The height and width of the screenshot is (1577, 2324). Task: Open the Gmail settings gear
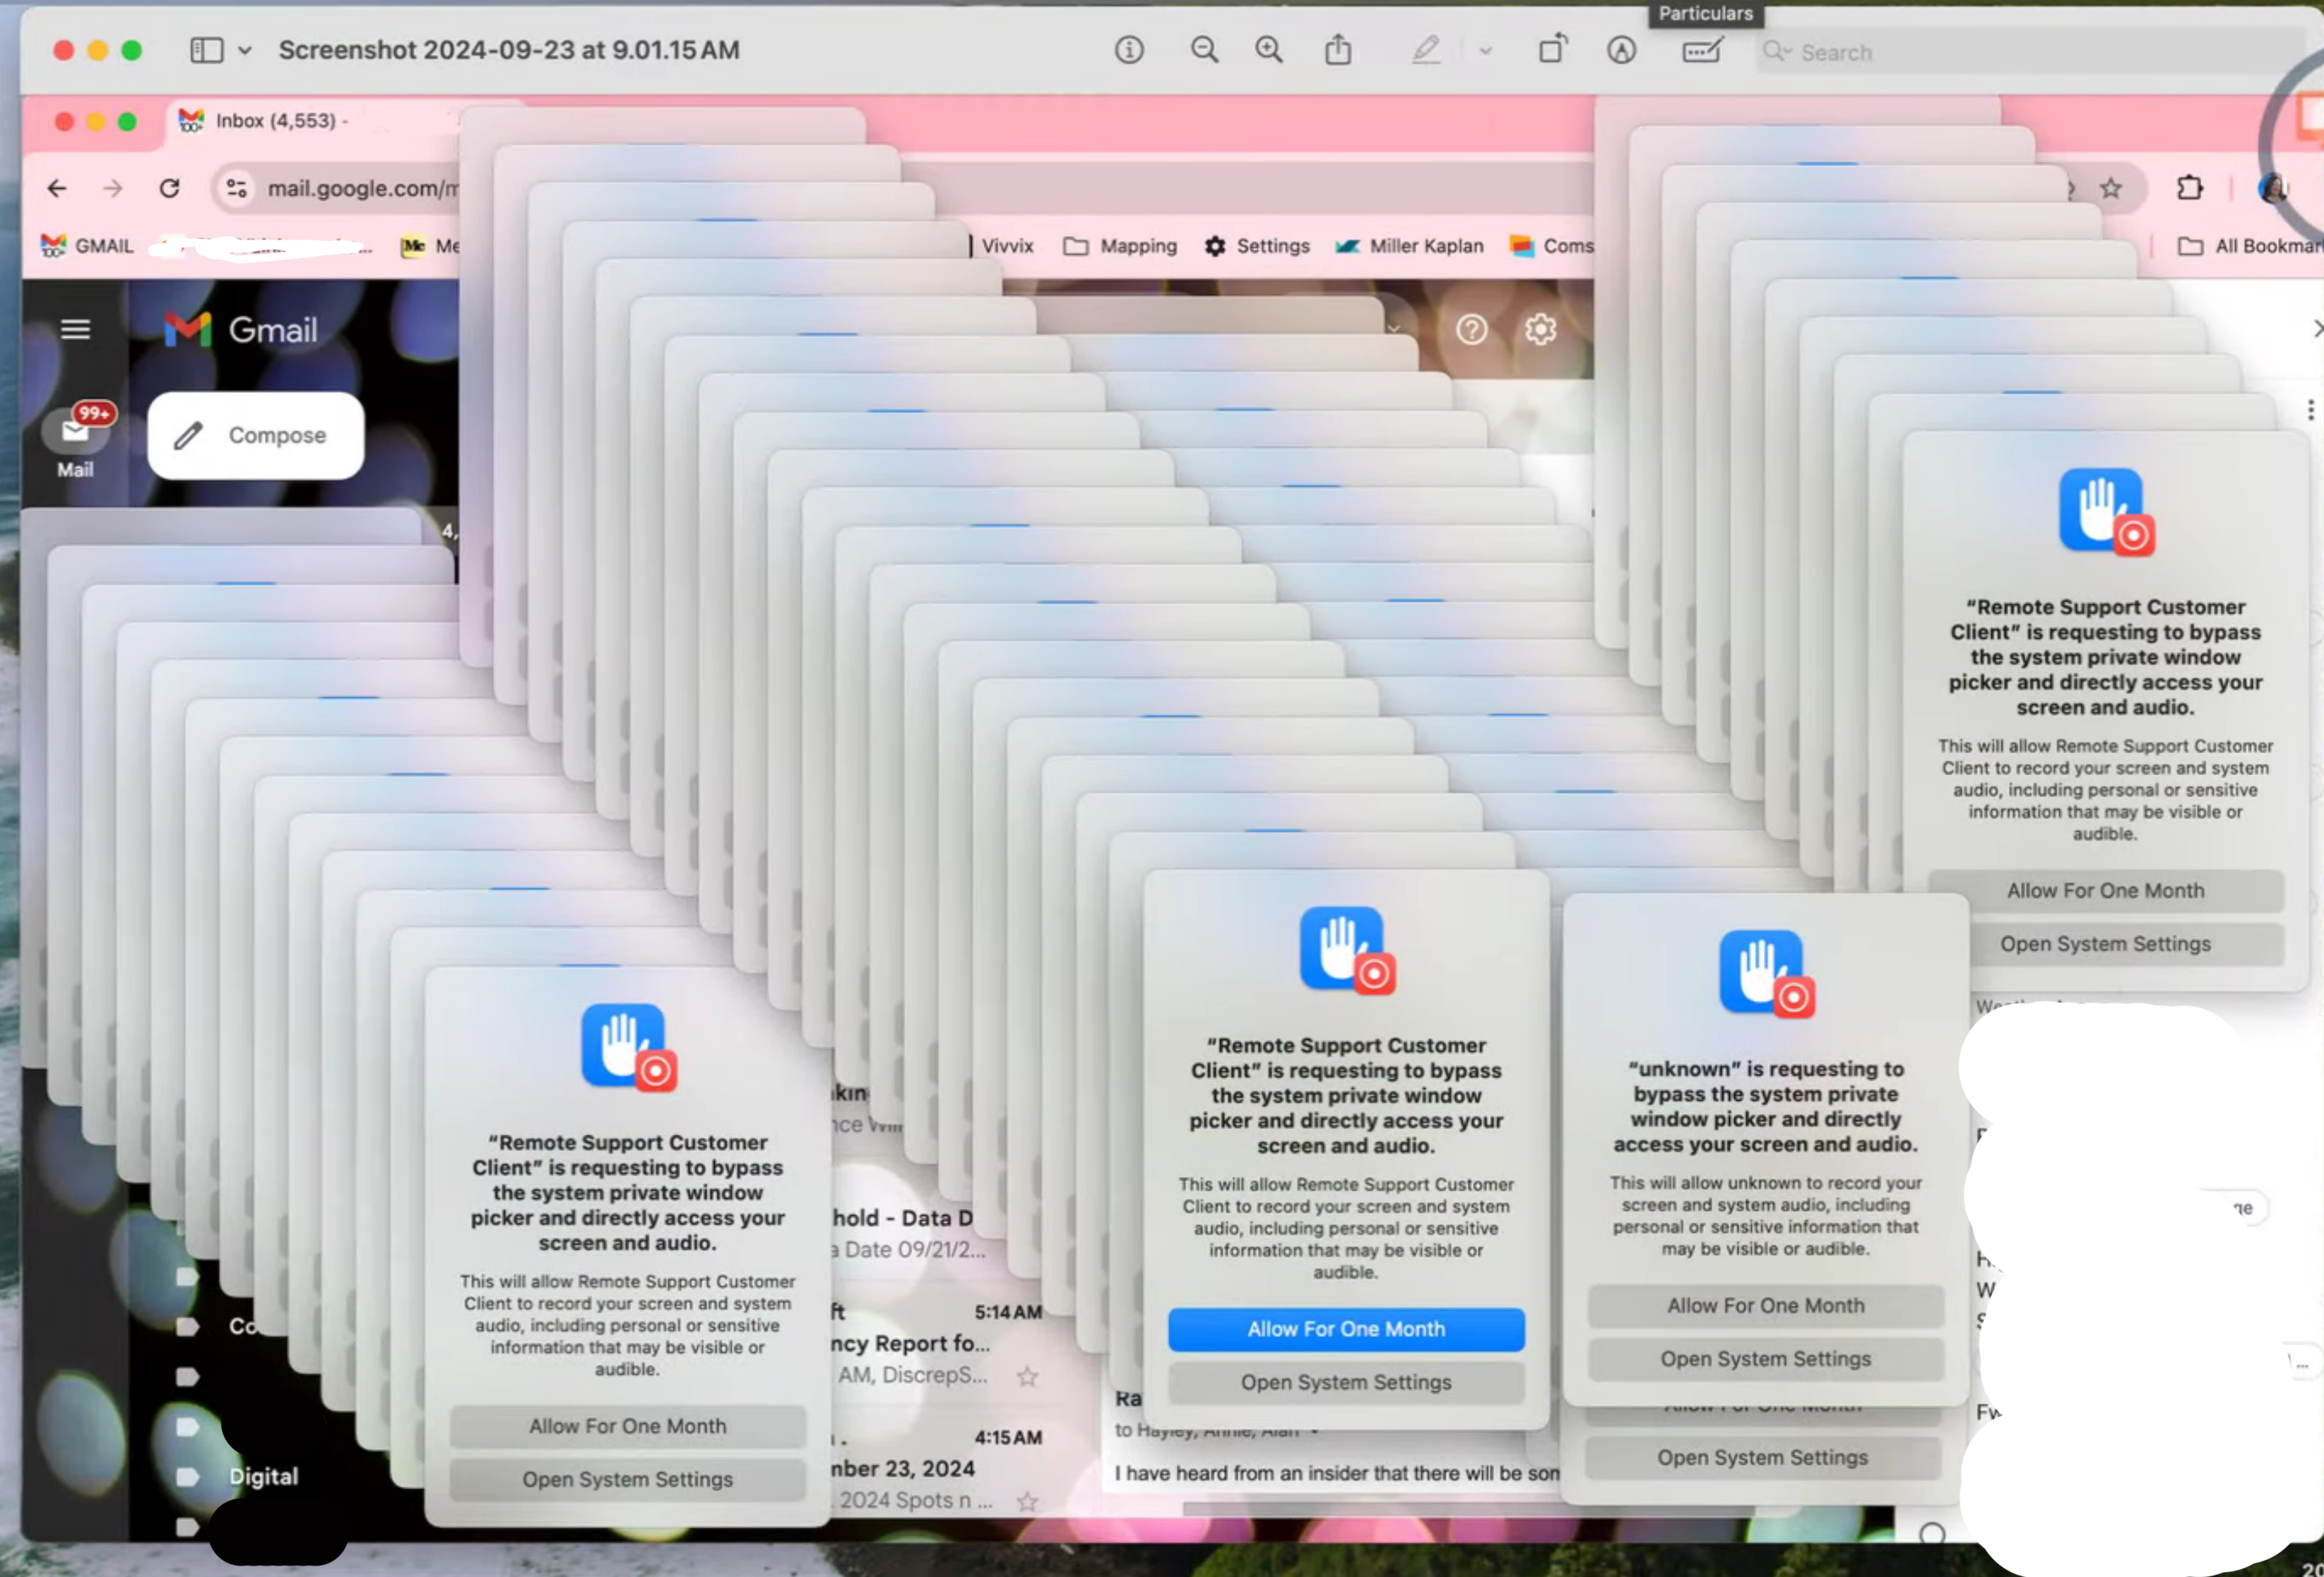1541,329
